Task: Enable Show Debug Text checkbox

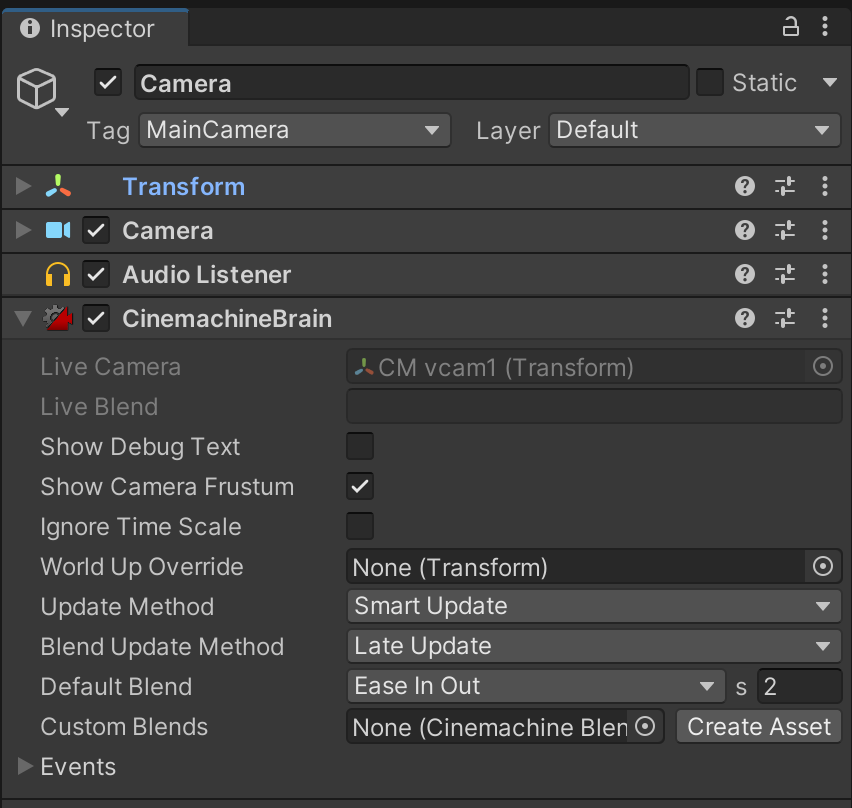Action: click(x=360, y=447)
